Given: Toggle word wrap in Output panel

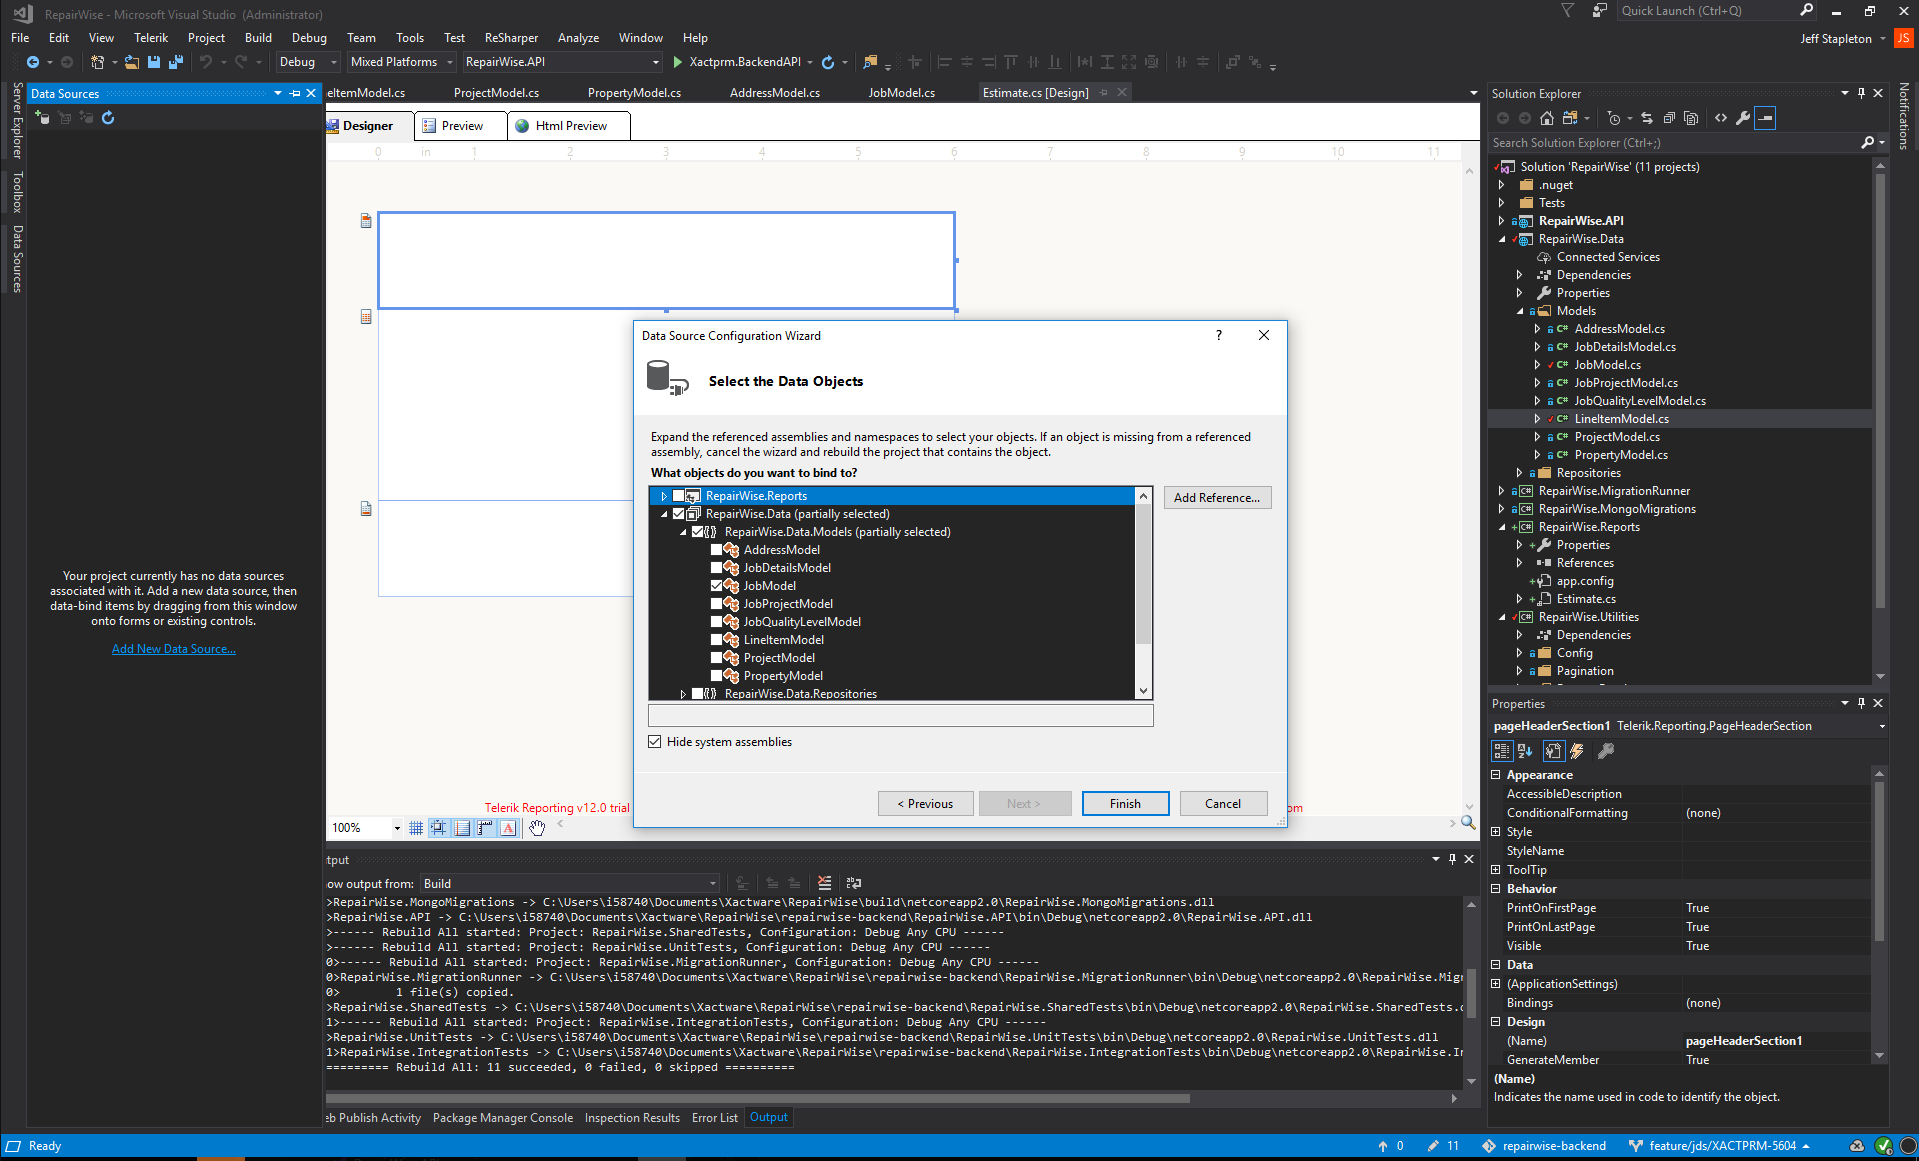Looking at the screenshot, I should click(x=853, y=883).
